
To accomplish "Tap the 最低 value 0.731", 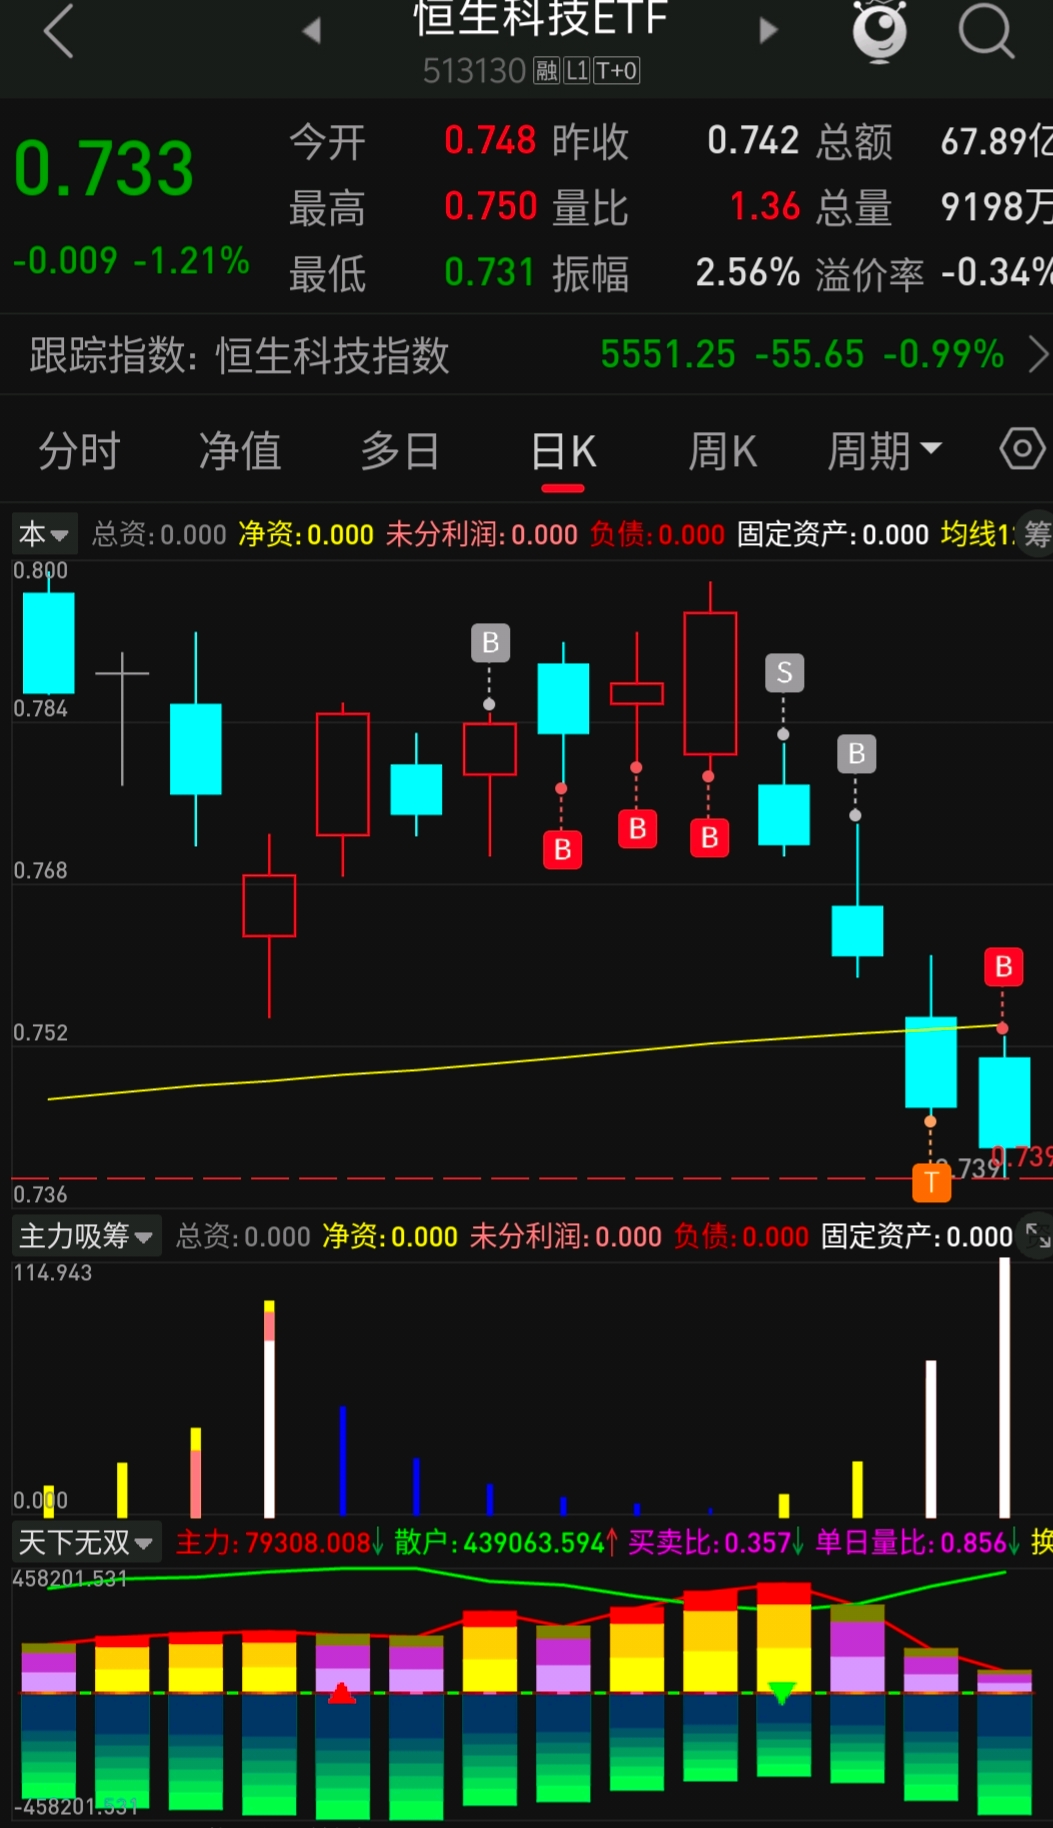I will (x=491, y=272).
